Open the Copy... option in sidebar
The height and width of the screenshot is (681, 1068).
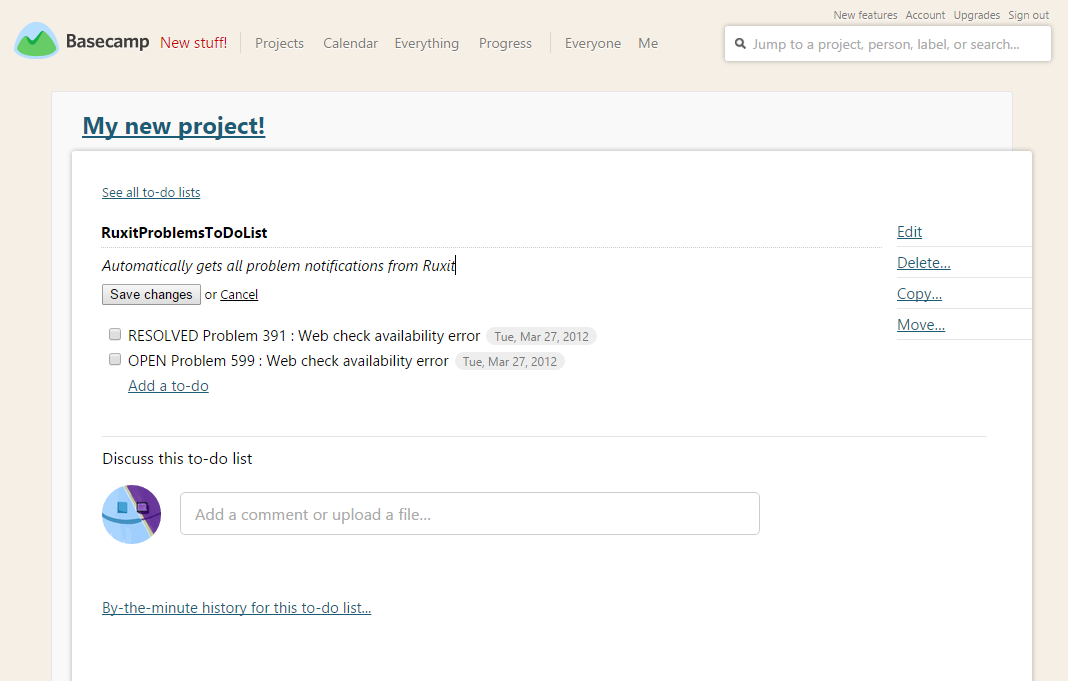point(919,294)
